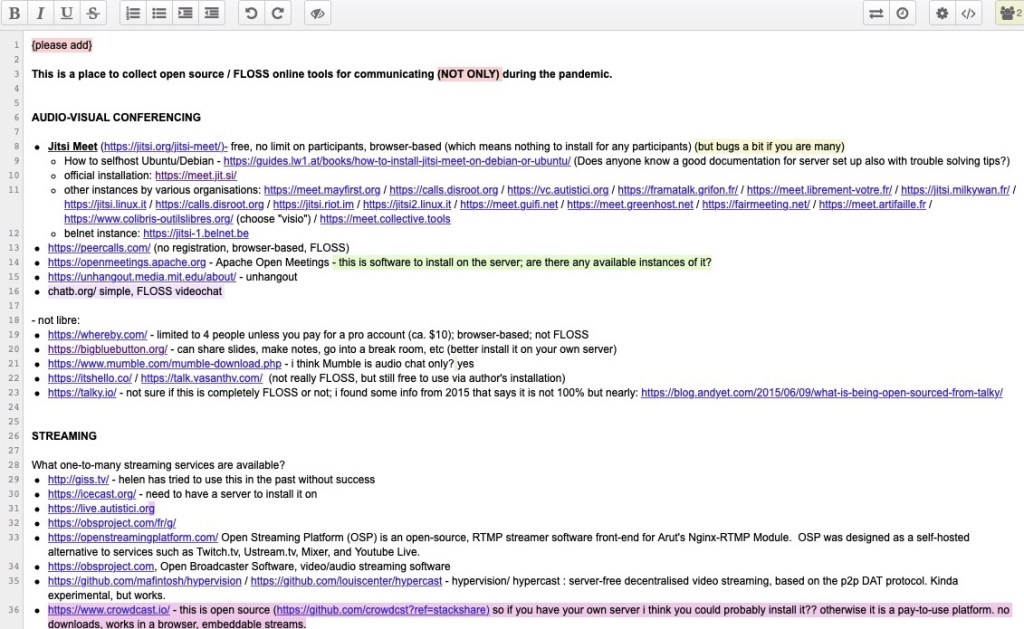Viewport: 1024px width, 629px height.
Task: Toggle bold formatting in the toolbar
Action: pos(15,13)
